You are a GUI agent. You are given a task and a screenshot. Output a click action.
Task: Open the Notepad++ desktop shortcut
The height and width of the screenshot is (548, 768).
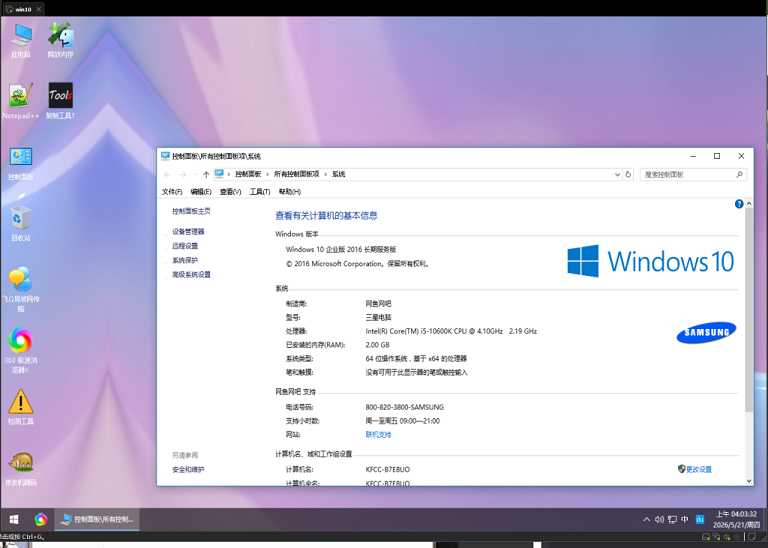coord(21,101)
